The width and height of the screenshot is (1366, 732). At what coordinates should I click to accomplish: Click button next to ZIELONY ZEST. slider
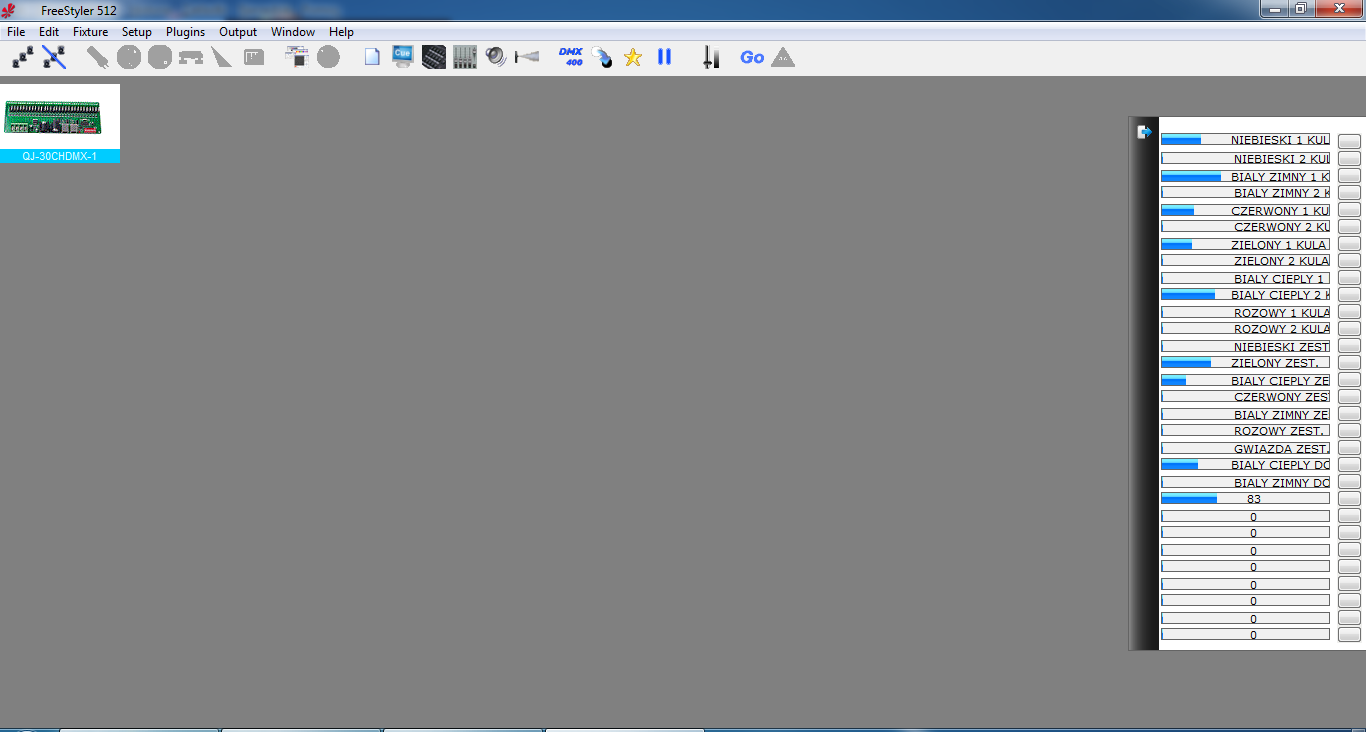coord(1349,363)
